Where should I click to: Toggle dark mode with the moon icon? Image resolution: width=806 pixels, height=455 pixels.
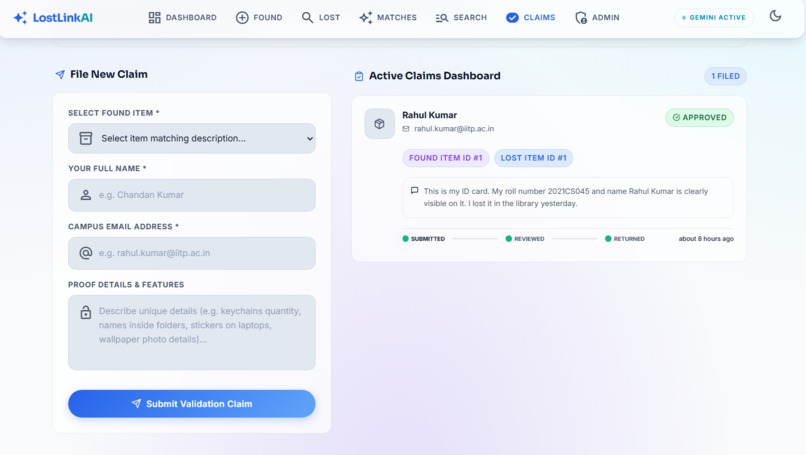(x=775, y=16)
